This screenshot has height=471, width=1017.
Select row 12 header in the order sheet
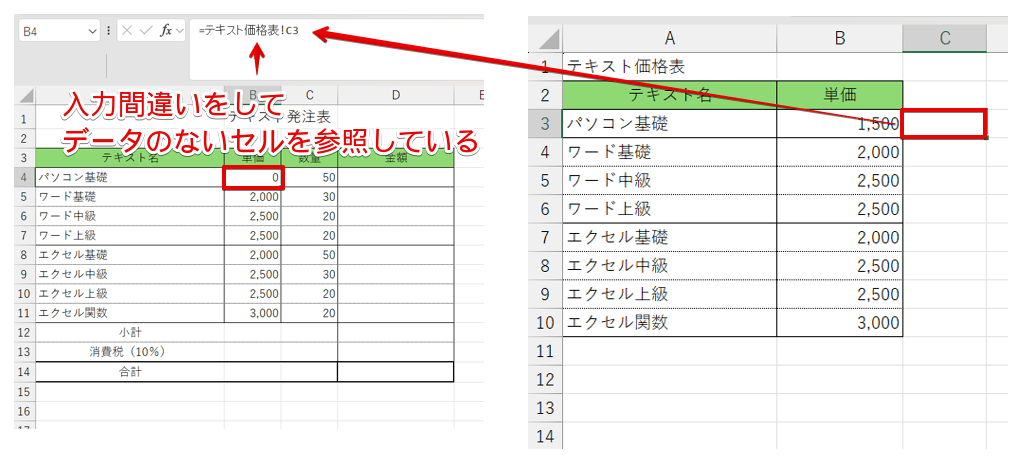click(25, 332)
